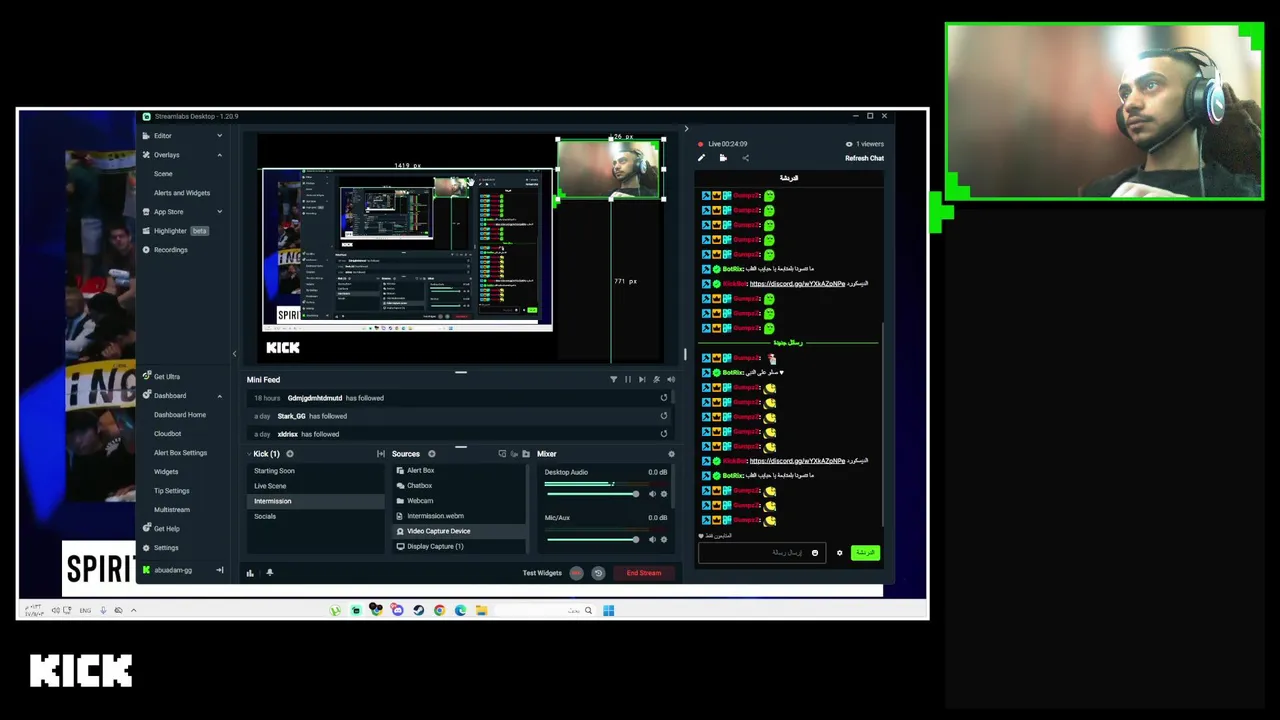This screenshot has width=1280, height=720.
Task: Replay the xldrisx follow alert
Action: point(663,434)
